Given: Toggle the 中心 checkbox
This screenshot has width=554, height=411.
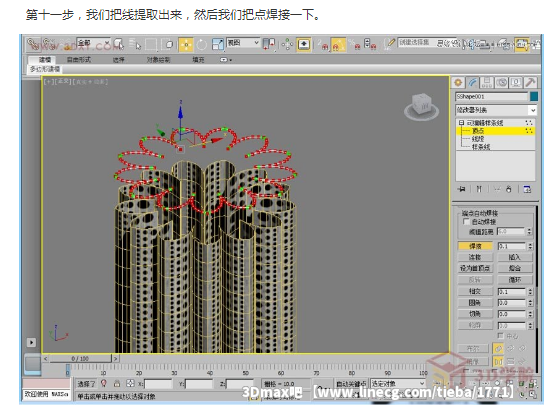Looking at the screenshot, I should pyautogui.click(x=500, y=335).
